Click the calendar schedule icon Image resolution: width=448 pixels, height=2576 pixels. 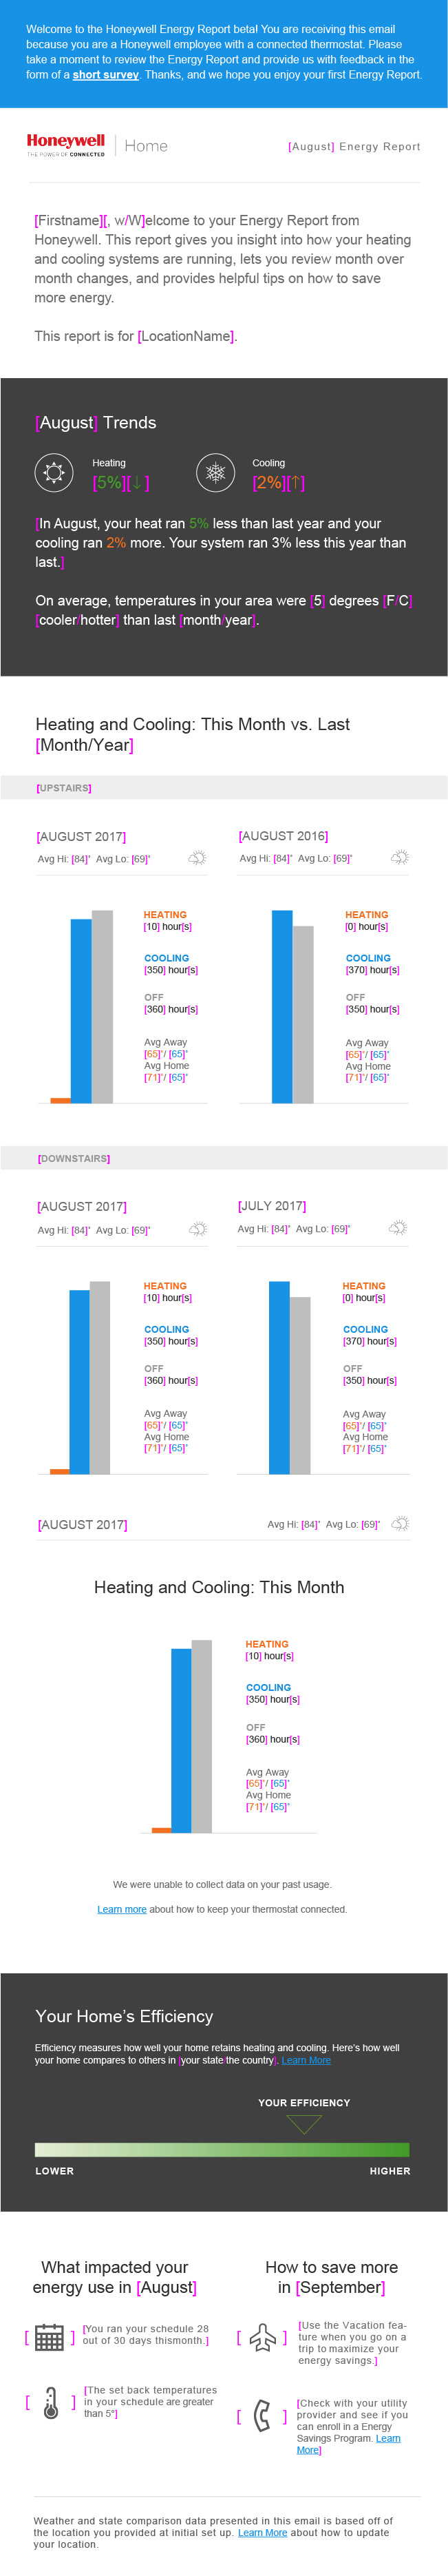[x=49, y=2337]
